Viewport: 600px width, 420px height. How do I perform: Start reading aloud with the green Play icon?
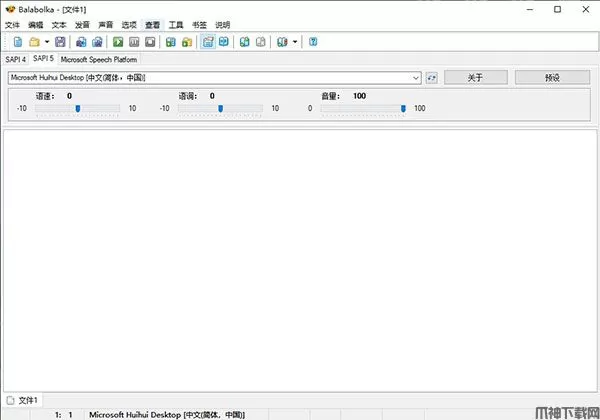coord(118,42)
